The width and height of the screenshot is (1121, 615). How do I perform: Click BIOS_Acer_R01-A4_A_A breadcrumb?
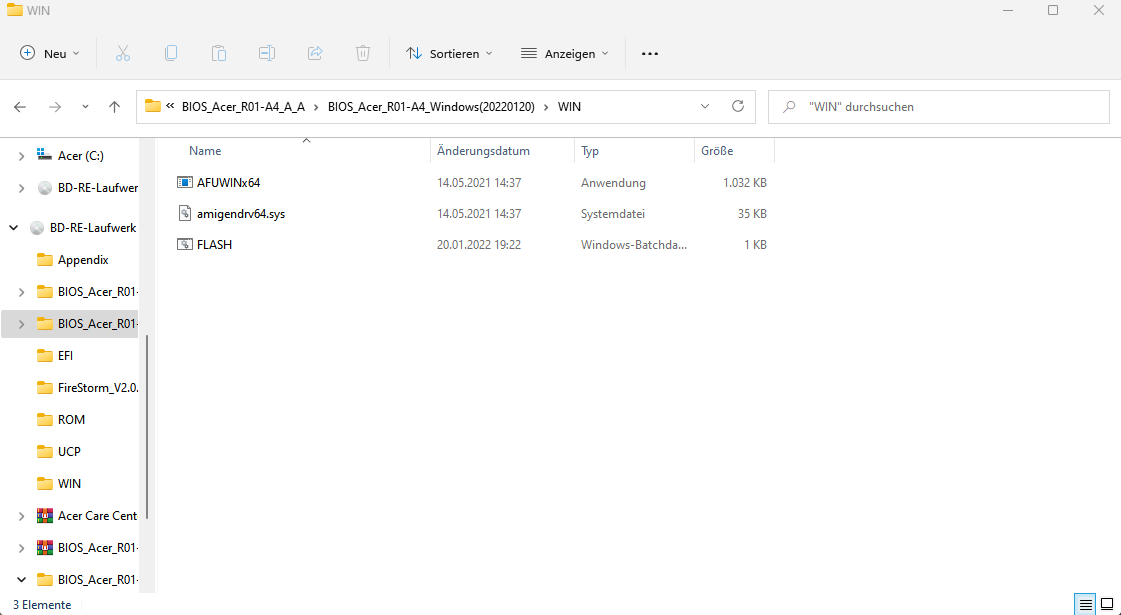click(243, 107)
